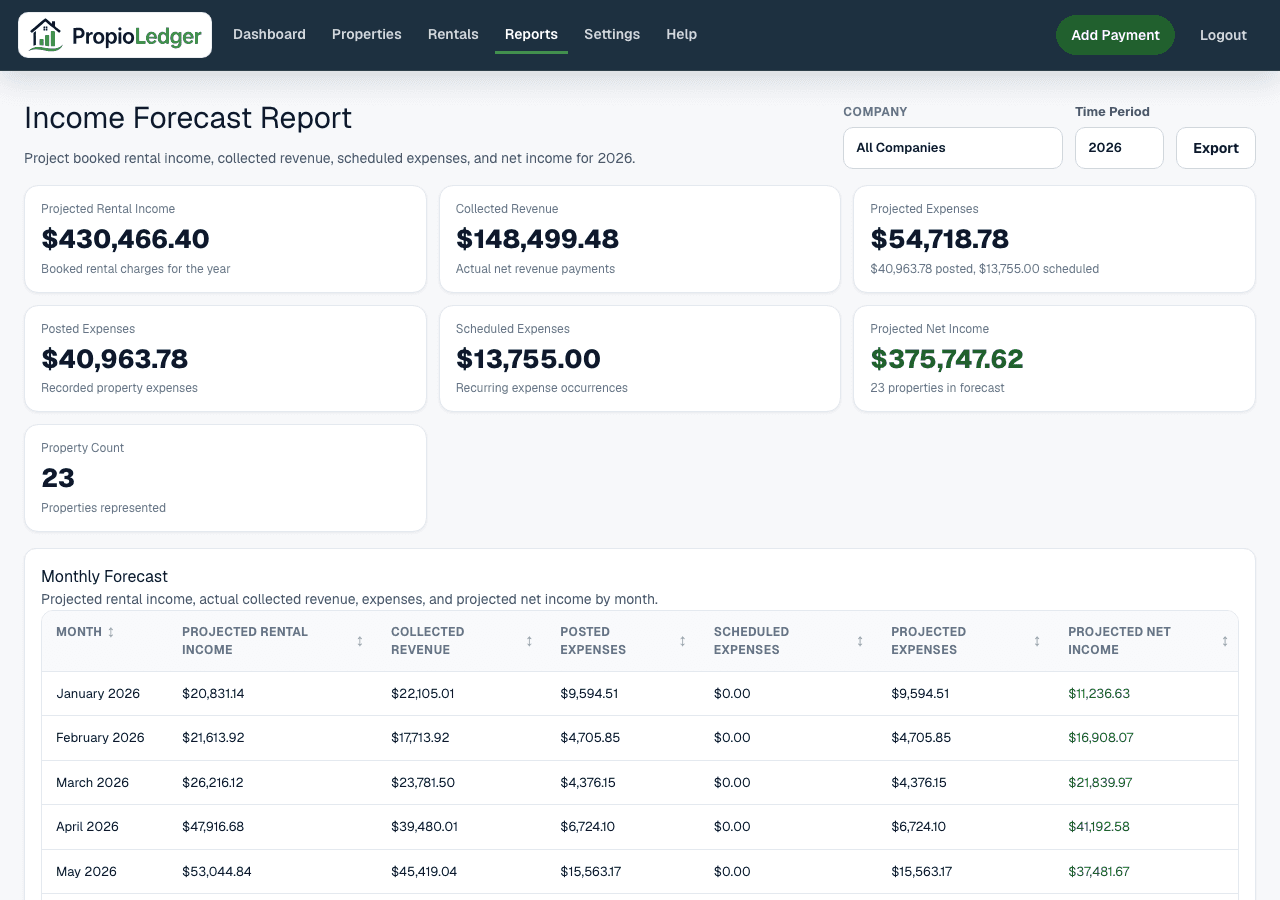1280x900 pixels.
Task: Click May collected revenue $45,419.04
Action: [x=424, y=872]
